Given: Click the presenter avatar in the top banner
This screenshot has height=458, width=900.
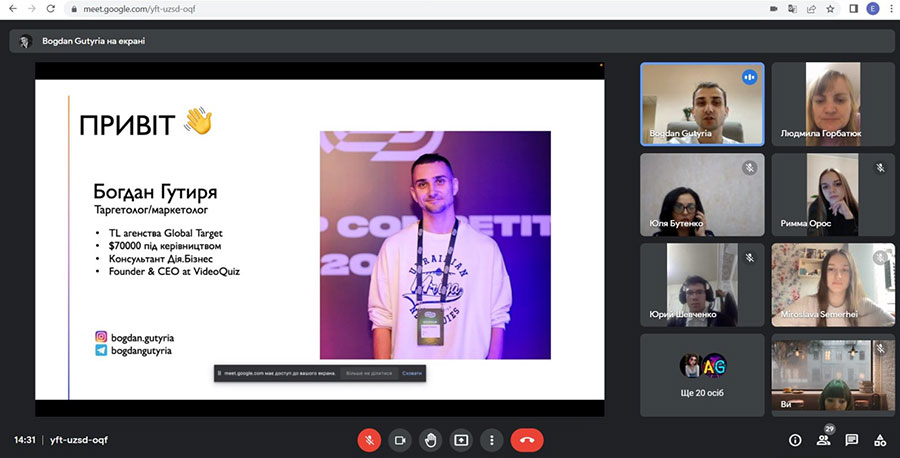Looking at the screenshot, I should coord(25,41).
